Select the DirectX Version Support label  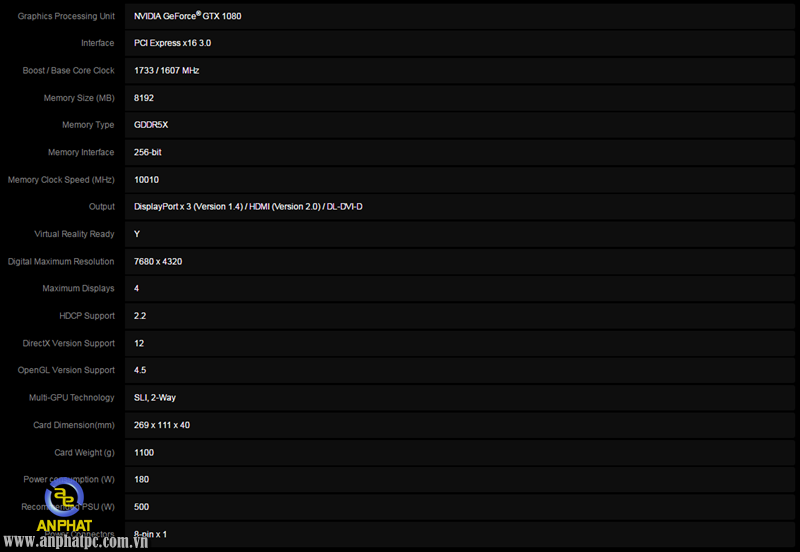coord(69,343)
